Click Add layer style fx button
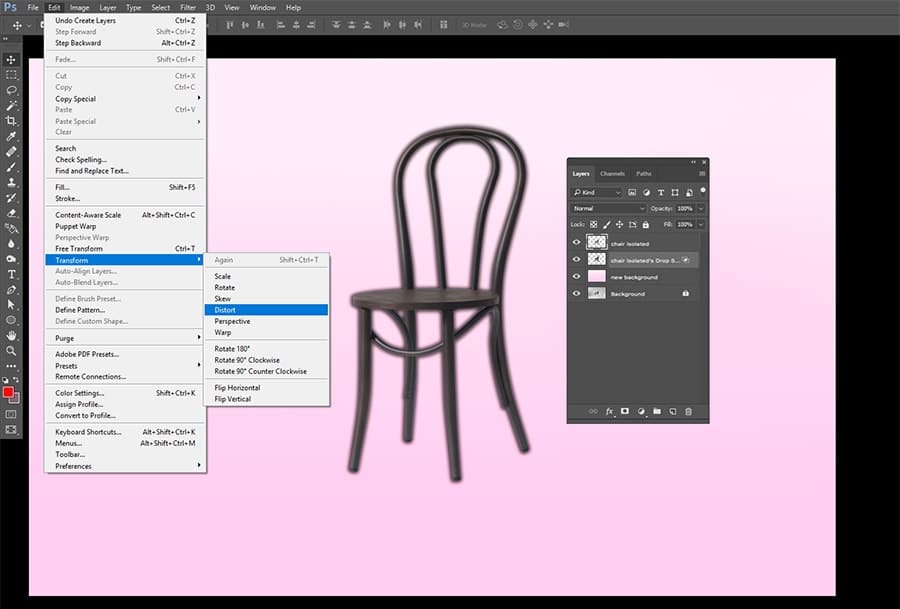Image resolution: width=900 pixels, height=609 pixels. [610, 412]
